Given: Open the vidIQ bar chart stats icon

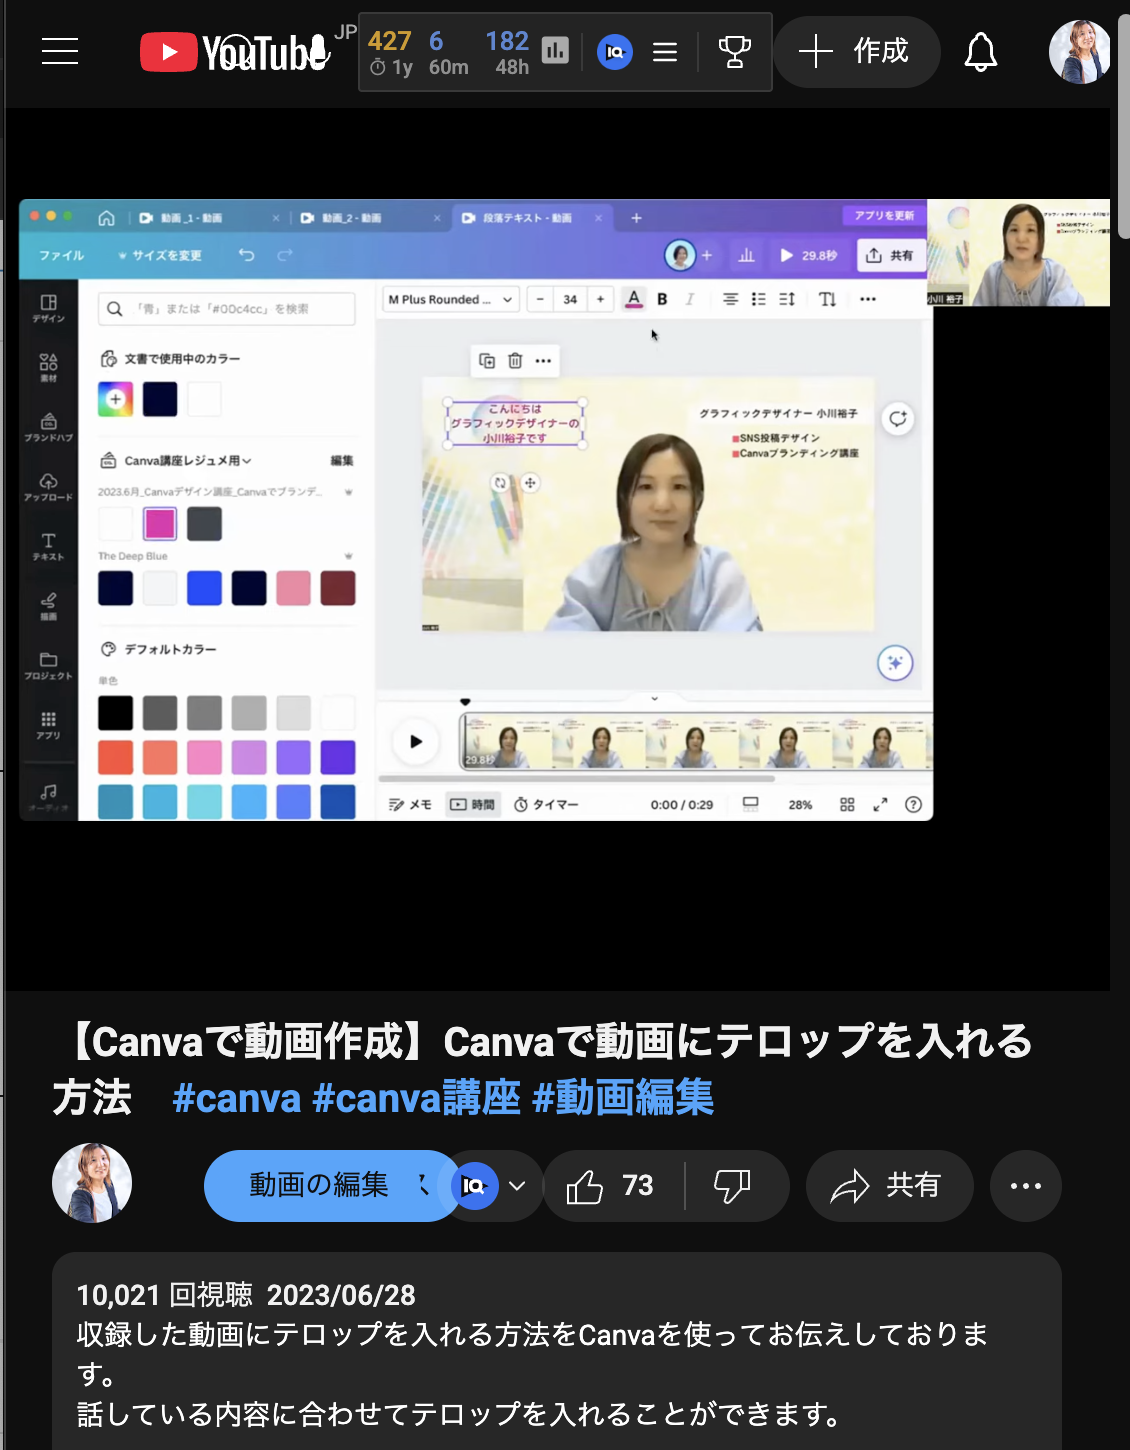Looking at the screenshot, I should pyautogui.click(x=555, y=50).
